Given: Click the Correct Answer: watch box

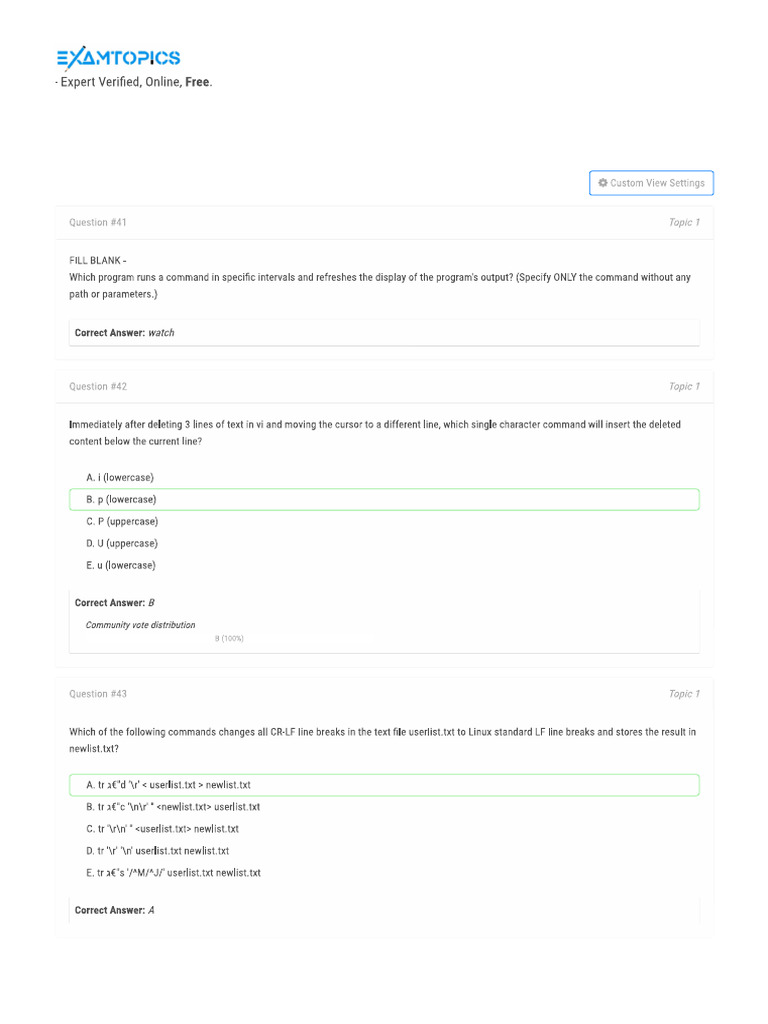Looking at the screenshot, I should pyautogui.click(x=384, y=333).
